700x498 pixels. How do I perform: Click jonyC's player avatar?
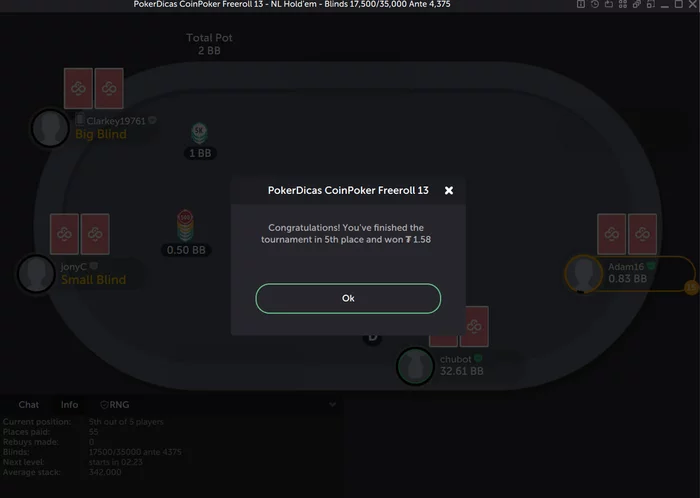[x=36, y=274]
